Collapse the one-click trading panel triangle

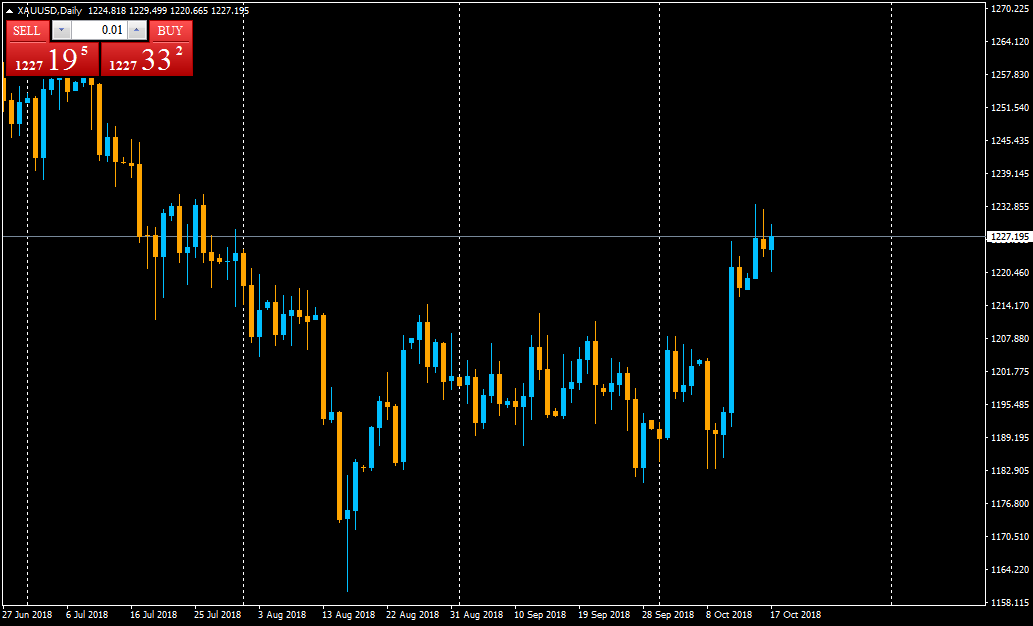pos(9,11)
